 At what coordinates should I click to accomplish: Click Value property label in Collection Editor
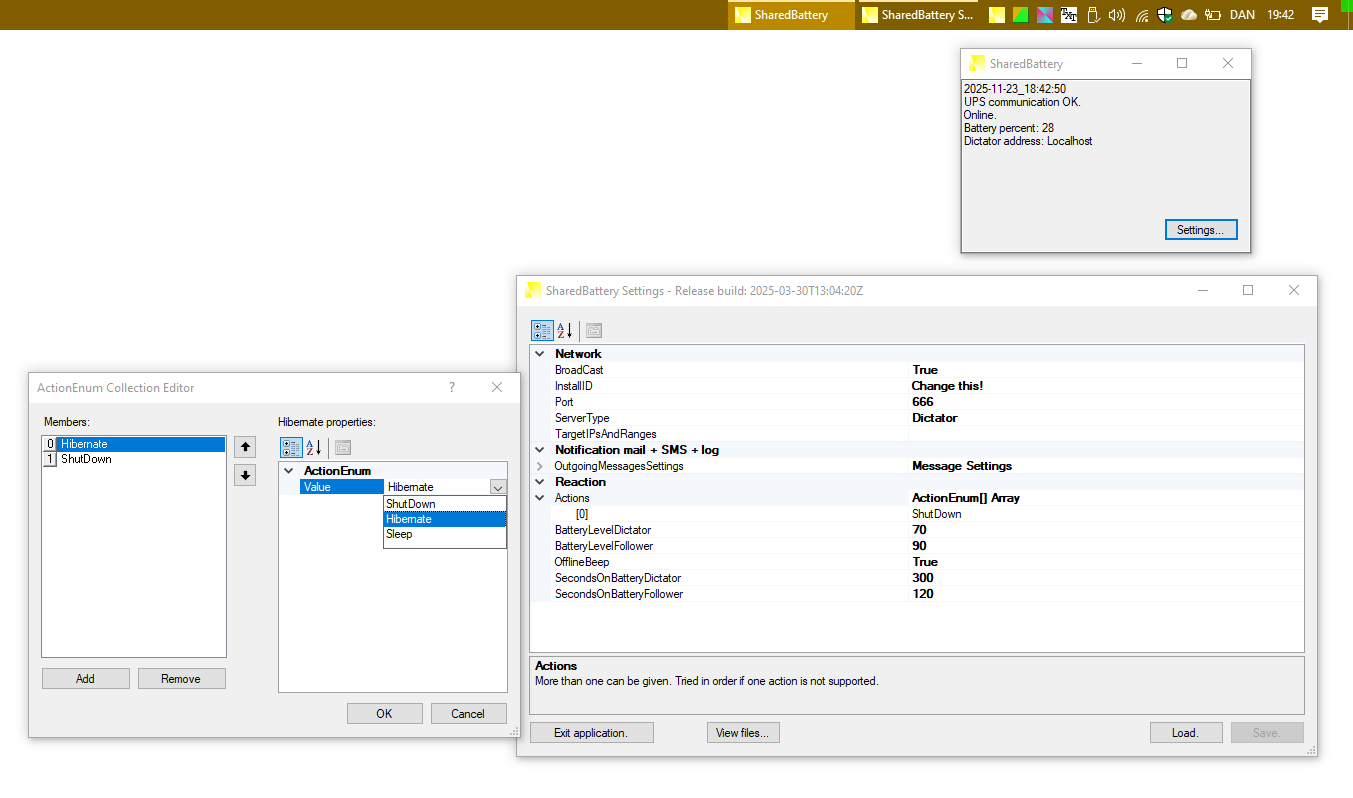point(342,487)
